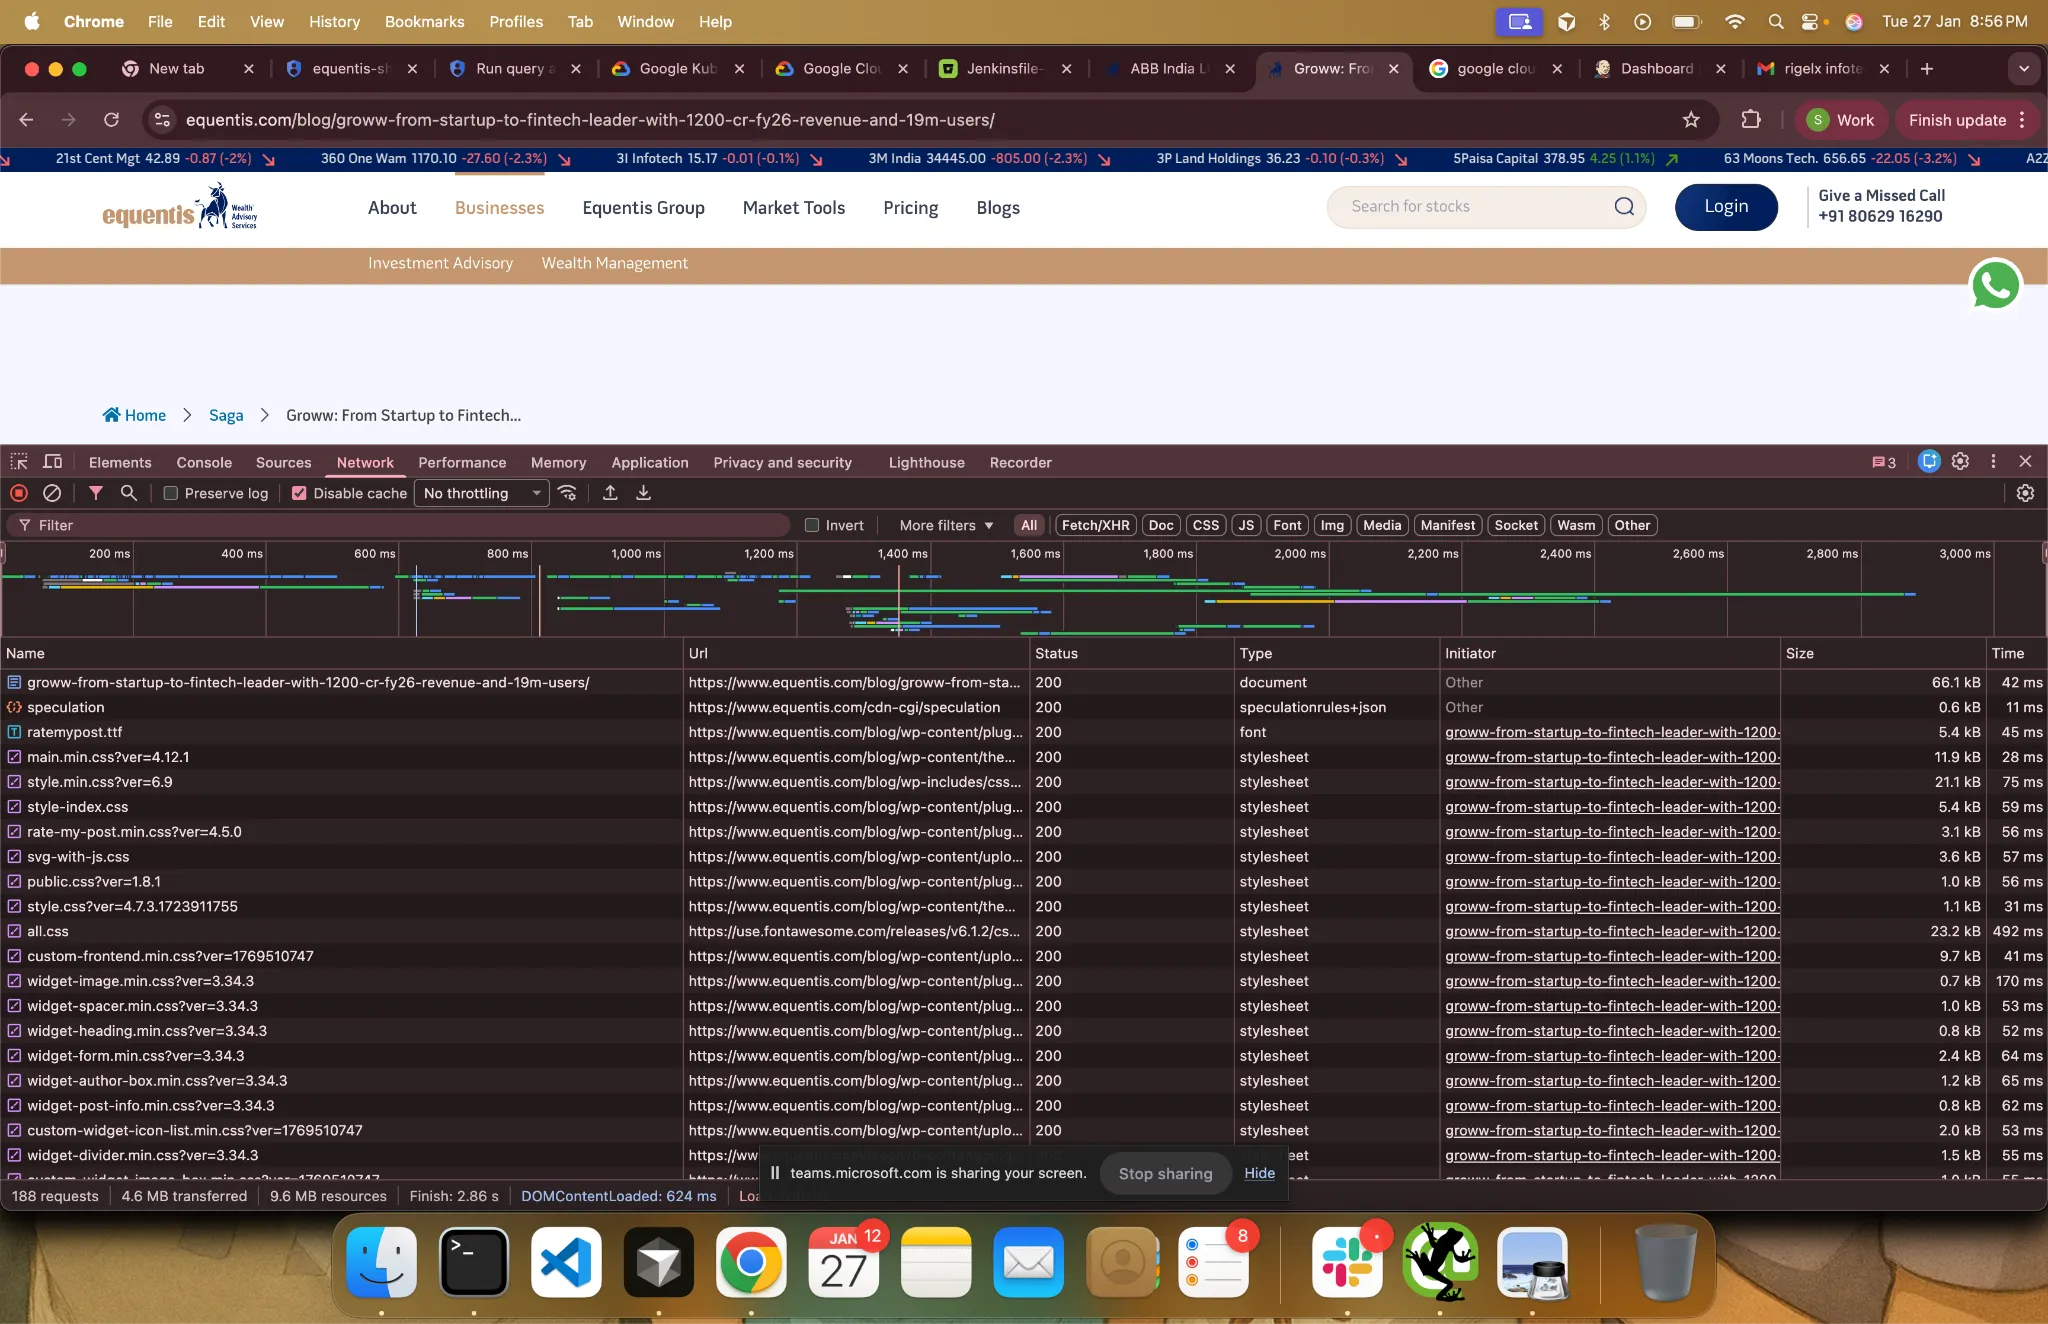
Task: Select the ratemypost.ttf request row
Action: pyautogui.click(x=1024, y=732)
